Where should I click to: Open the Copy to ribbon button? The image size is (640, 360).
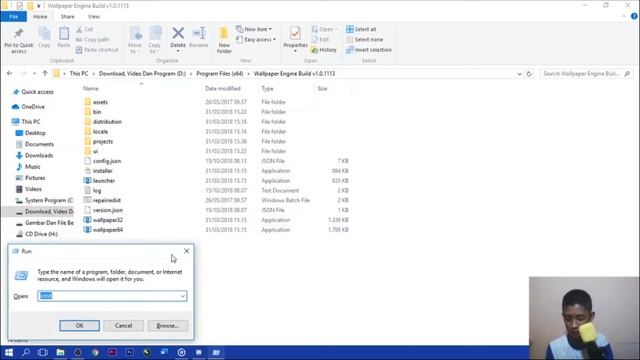click(155, 40)
